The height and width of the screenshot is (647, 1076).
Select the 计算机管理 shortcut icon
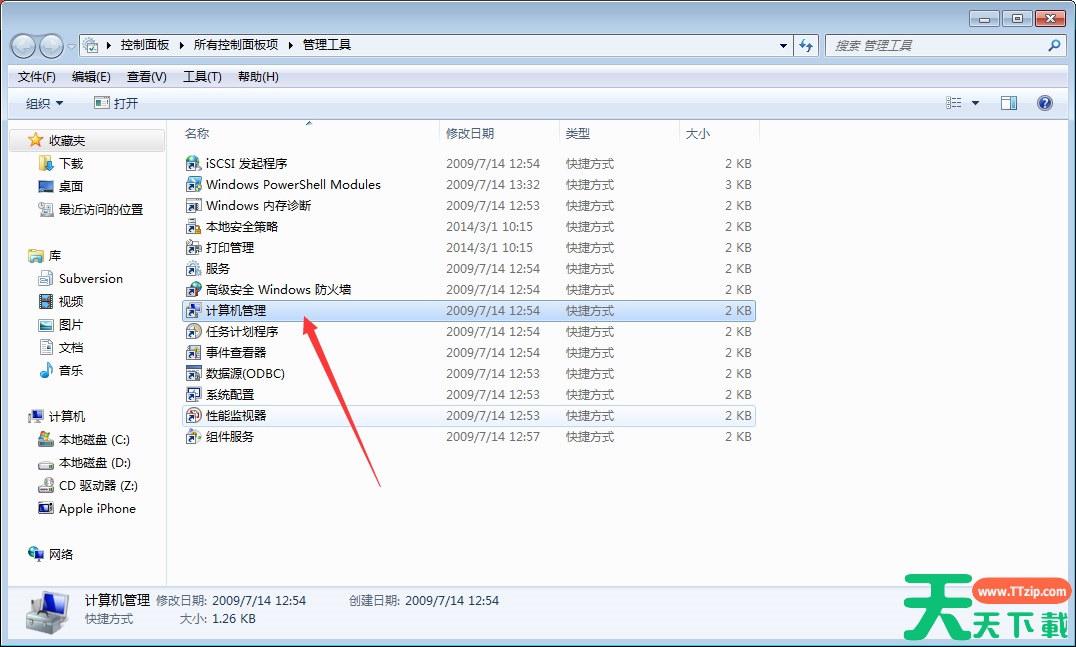194,310
